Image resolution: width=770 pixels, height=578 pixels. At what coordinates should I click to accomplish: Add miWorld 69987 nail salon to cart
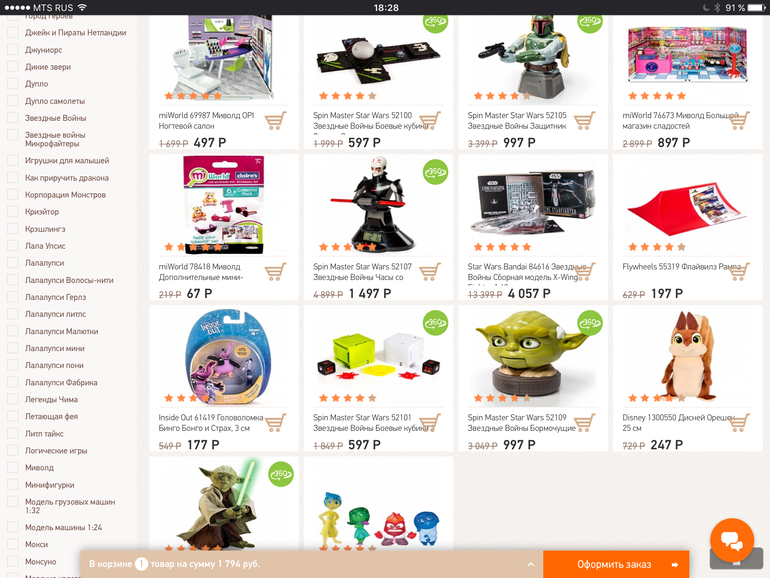275,121
